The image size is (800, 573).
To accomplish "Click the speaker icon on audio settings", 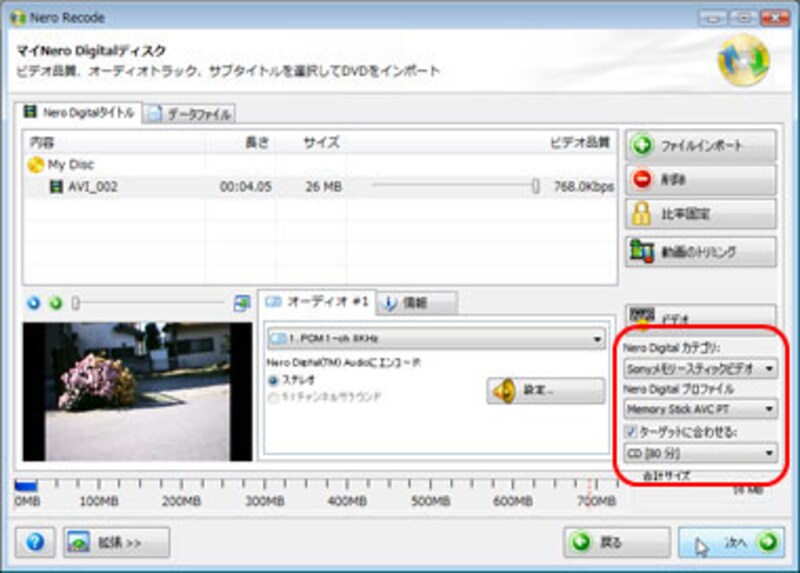I will (x=502, y=390).
